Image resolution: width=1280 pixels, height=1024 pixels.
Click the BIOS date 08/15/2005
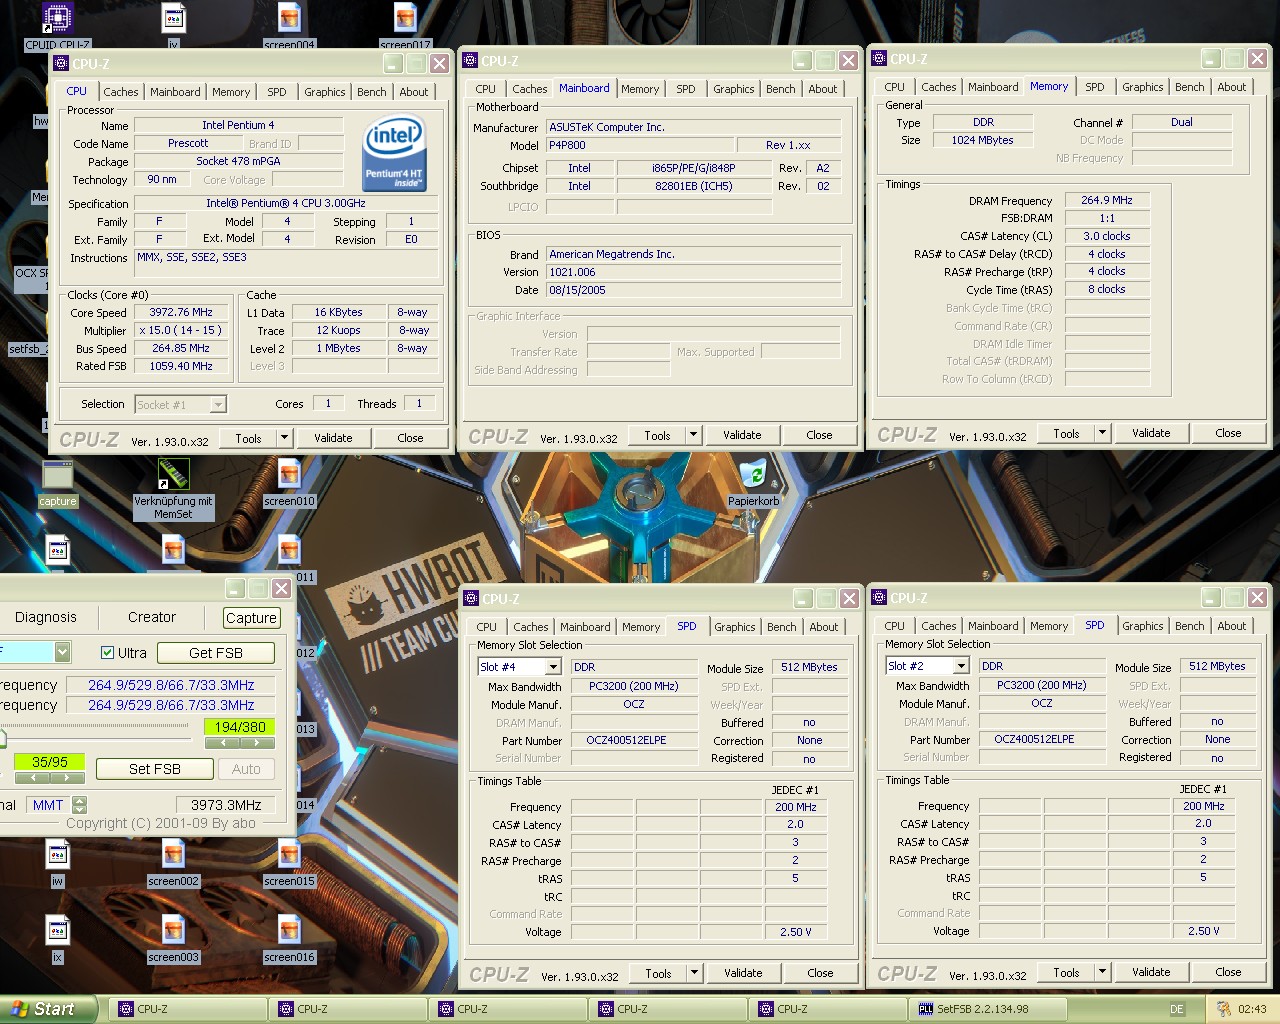point(694,290)
